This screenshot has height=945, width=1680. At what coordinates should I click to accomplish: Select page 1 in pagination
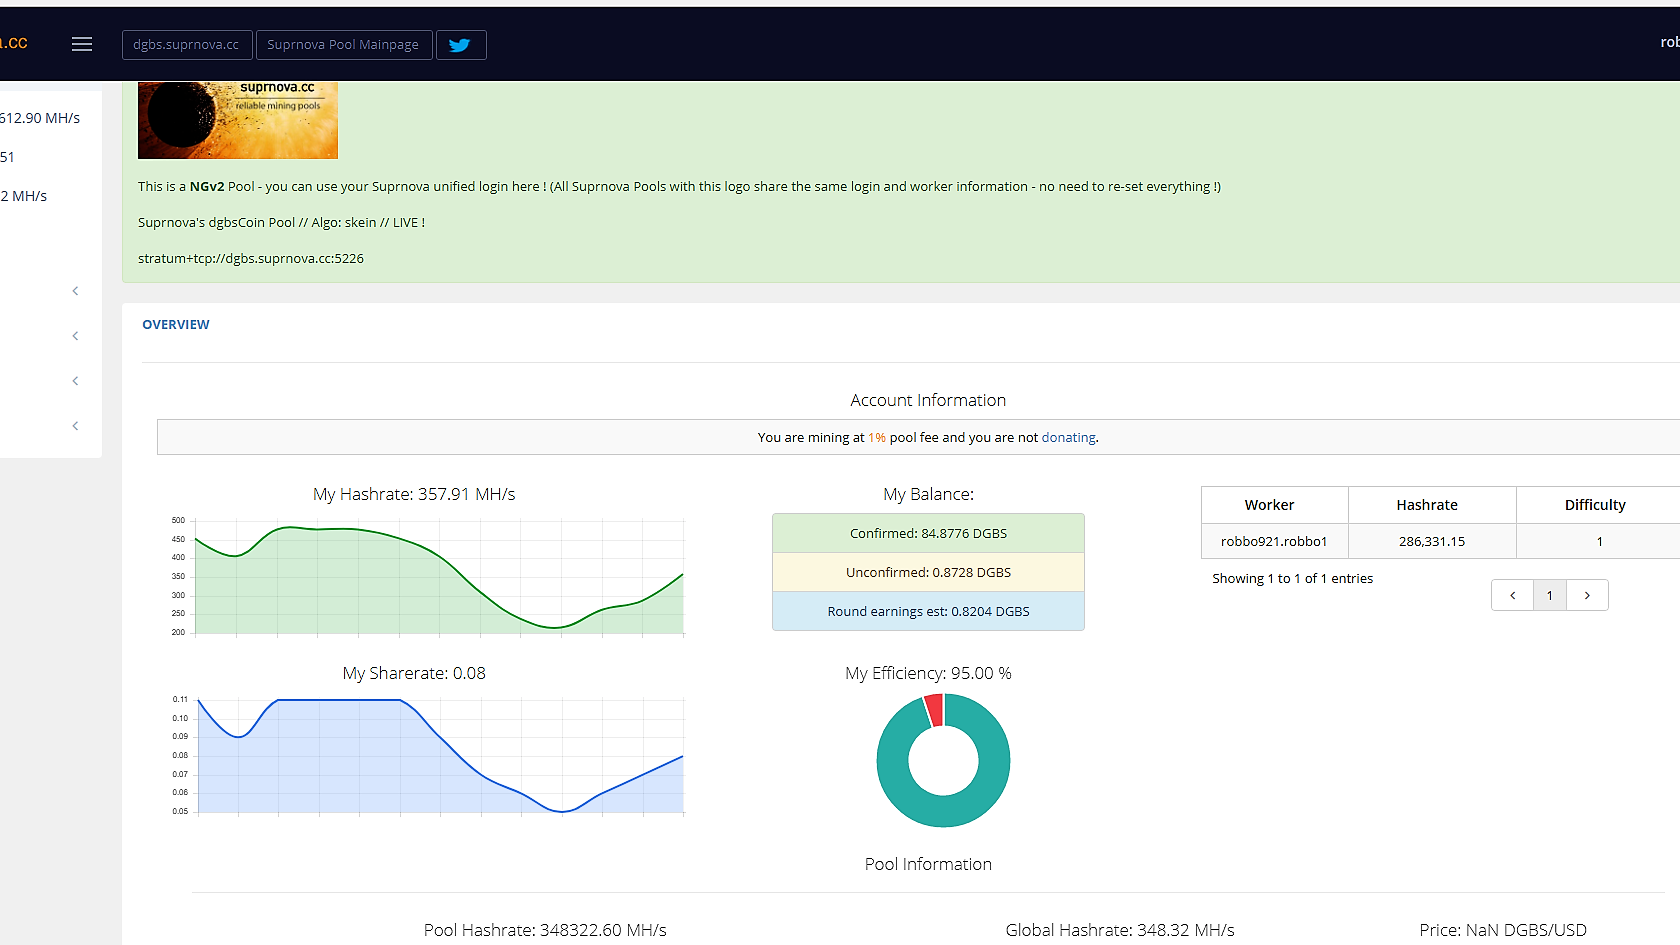coord(1549,595)
